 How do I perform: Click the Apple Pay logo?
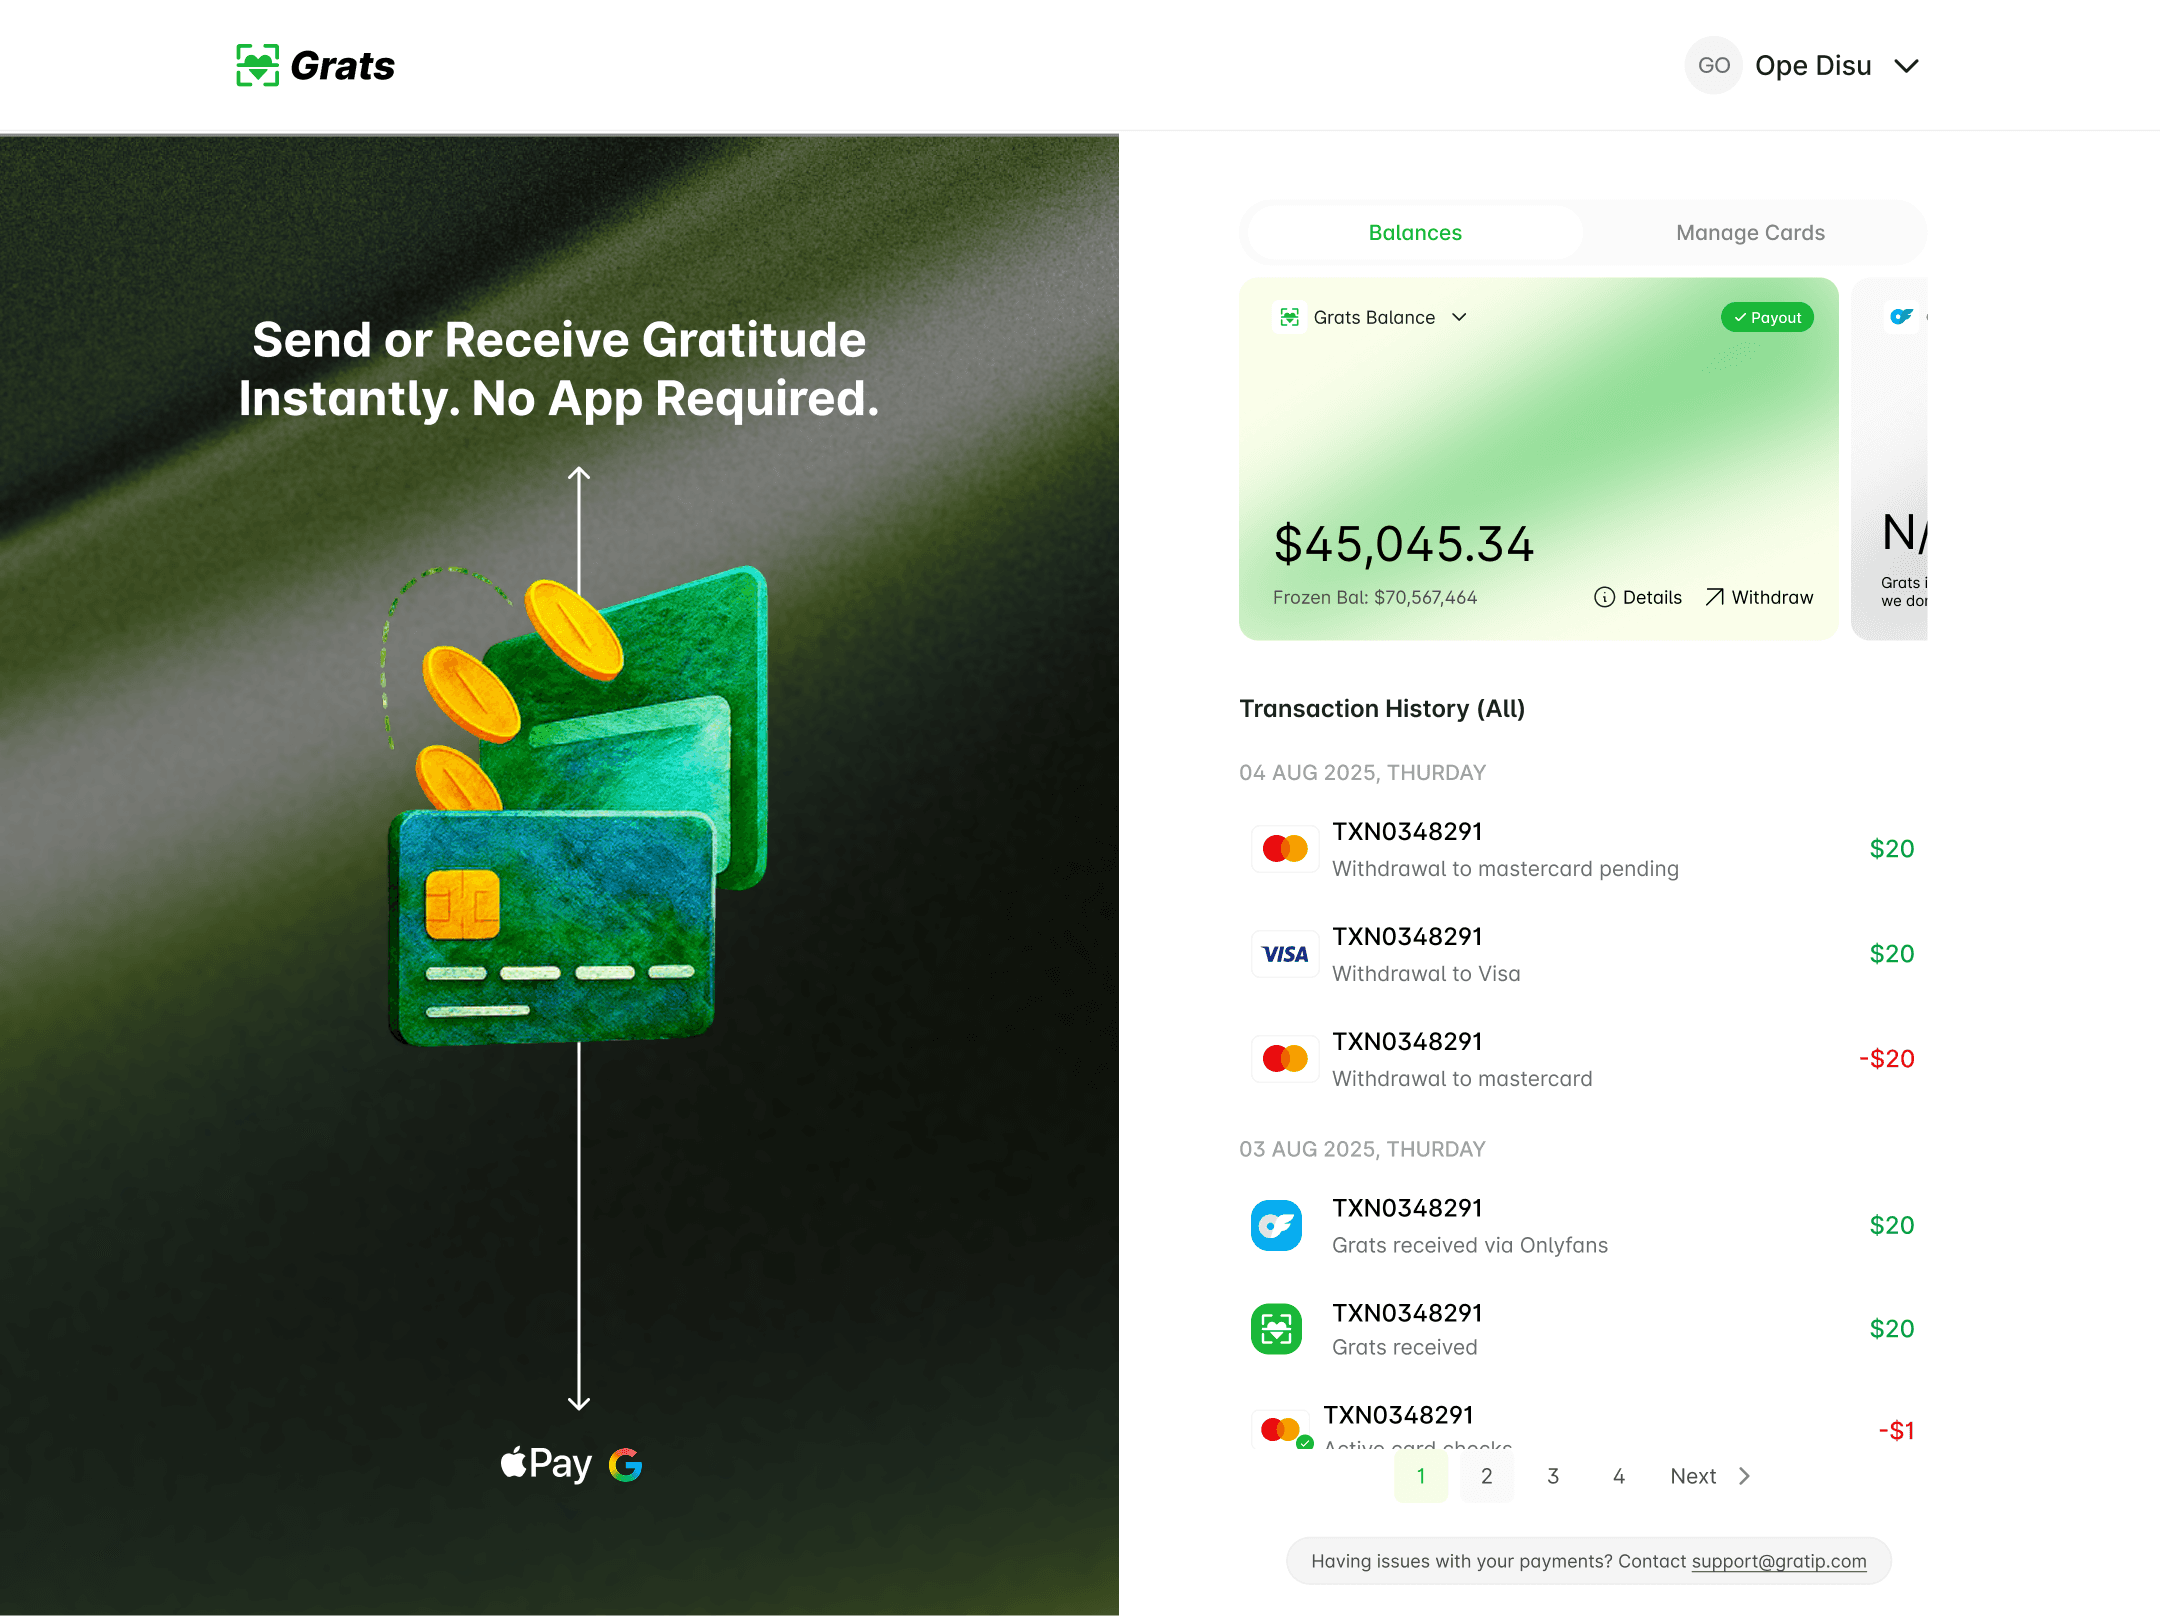click(x=546, y=1464)
